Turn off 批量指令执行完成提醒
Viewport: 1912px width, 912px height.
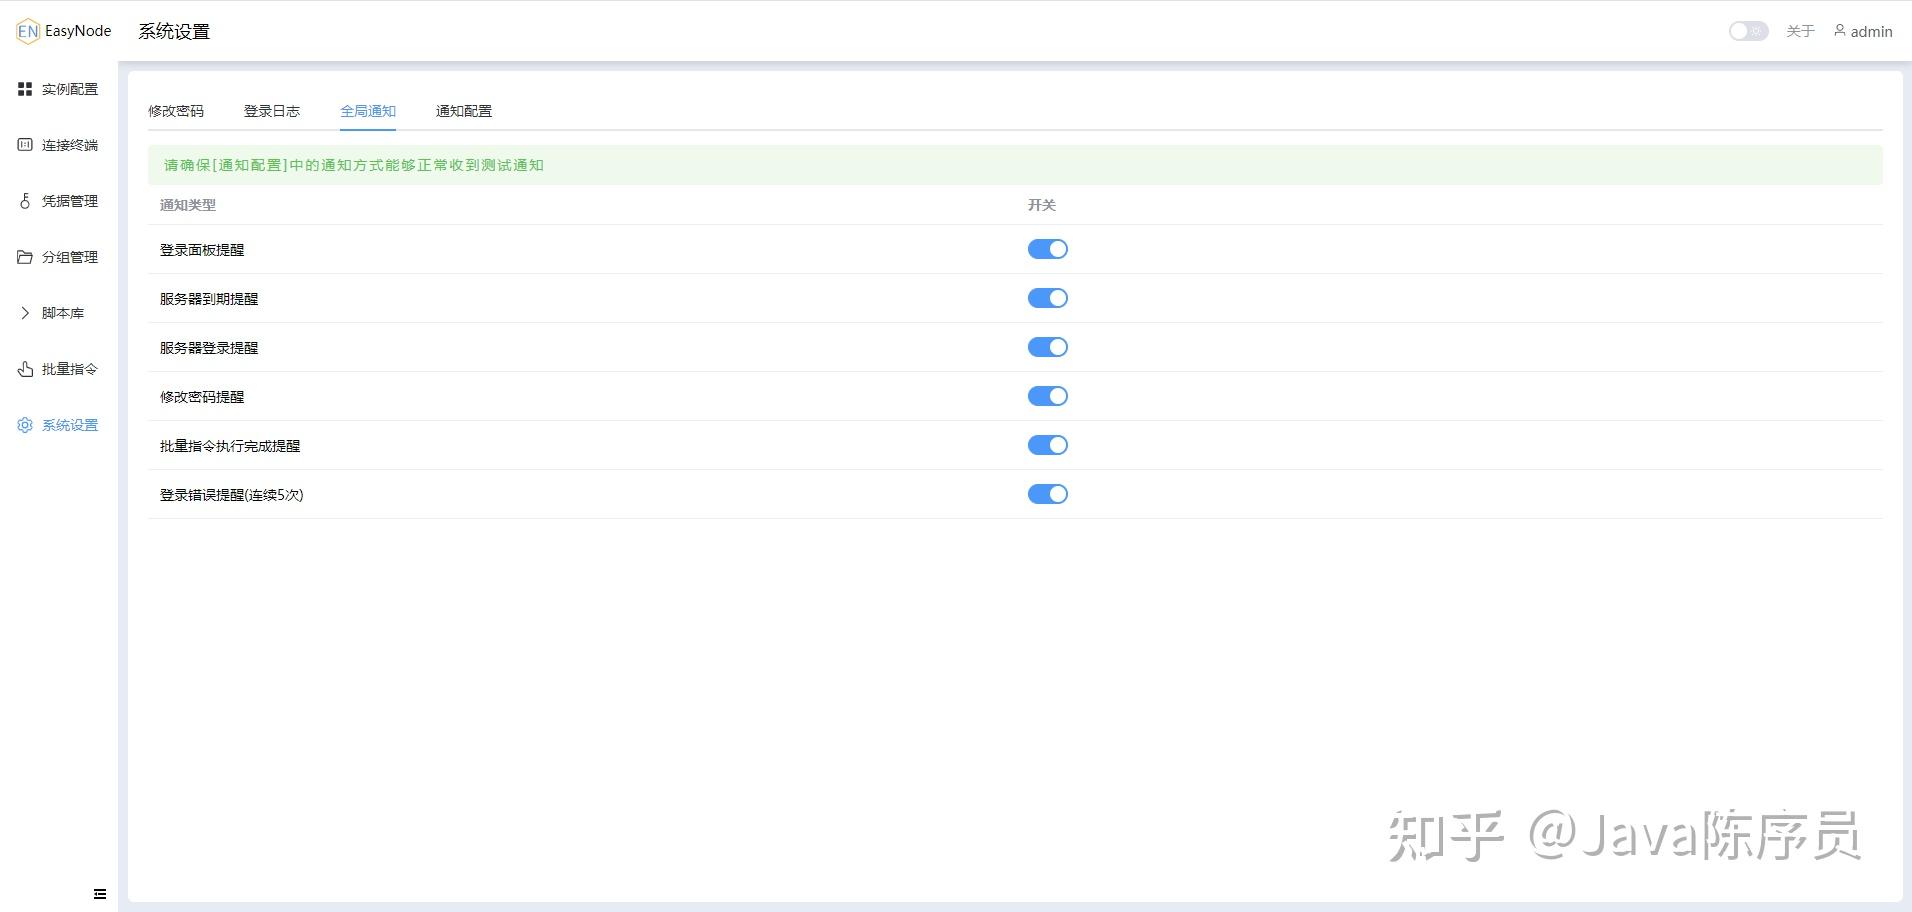coord(1048,444)
